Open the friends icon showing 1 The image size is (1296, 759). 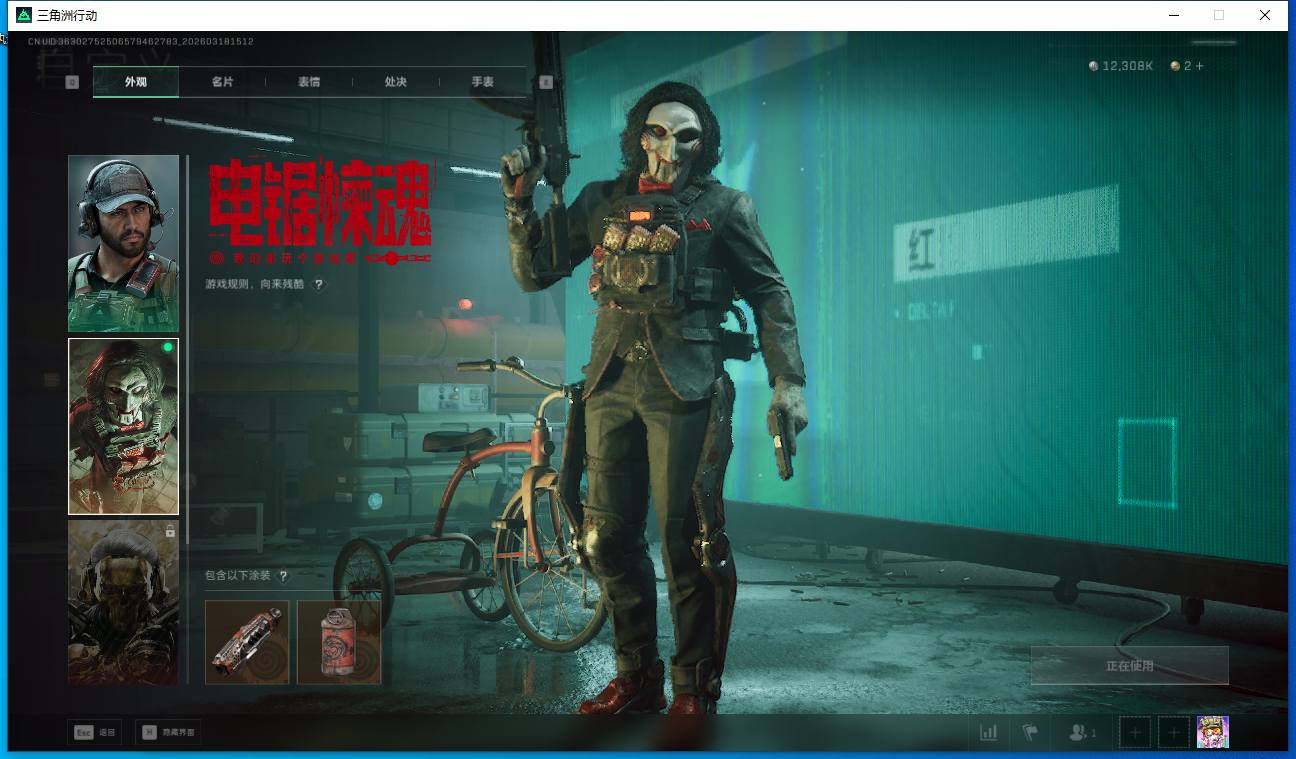point(1082,733)
